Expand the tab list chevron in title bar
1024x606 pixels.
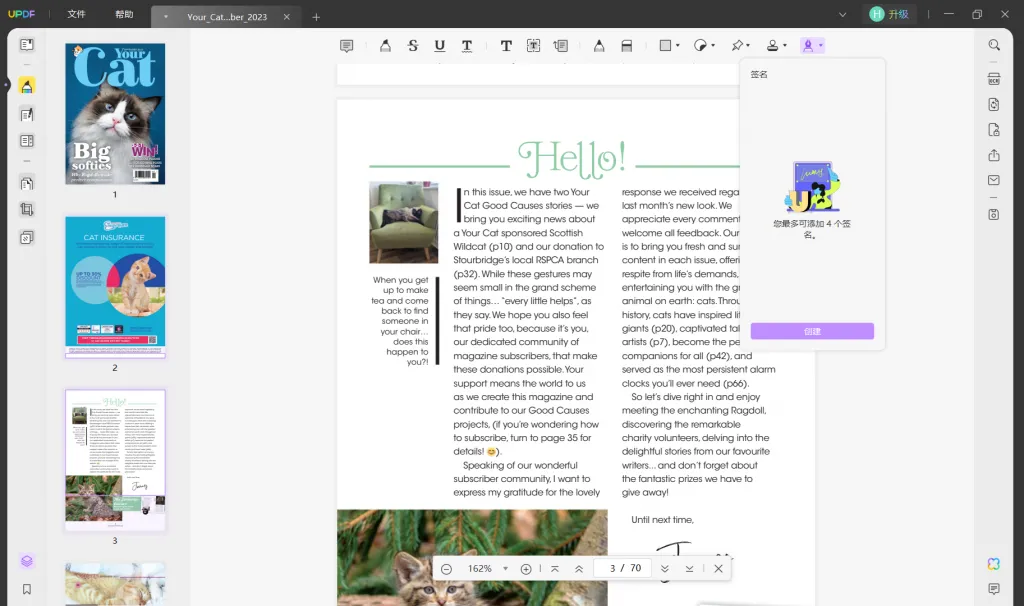[x=842, y=14]
